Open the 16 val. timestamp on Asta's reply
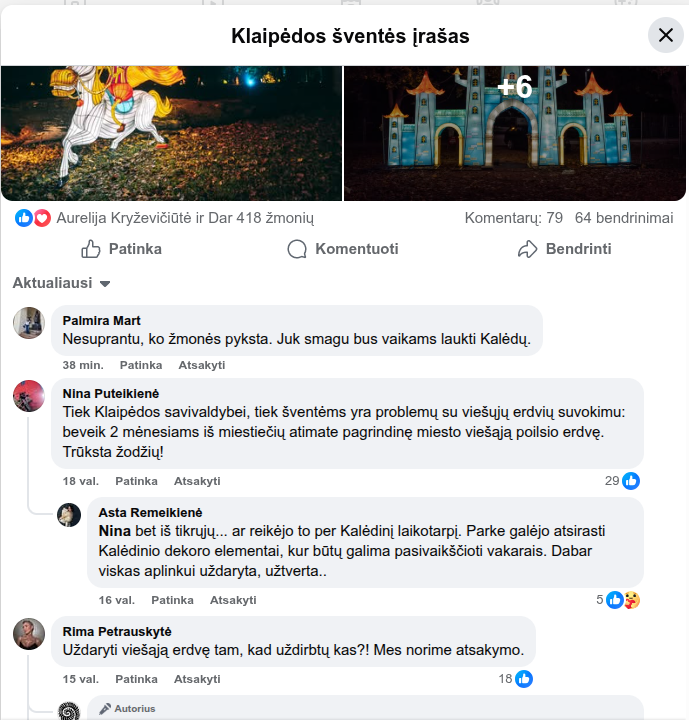The width and height of the screenshot is (689, 720). click(117, 600)
